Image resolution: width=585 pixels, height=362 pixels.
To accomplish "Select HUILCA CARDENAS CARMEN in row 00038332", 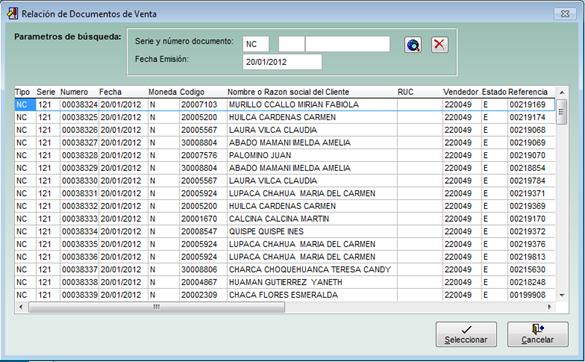I will pyautogui.click(x=282, y=206).
